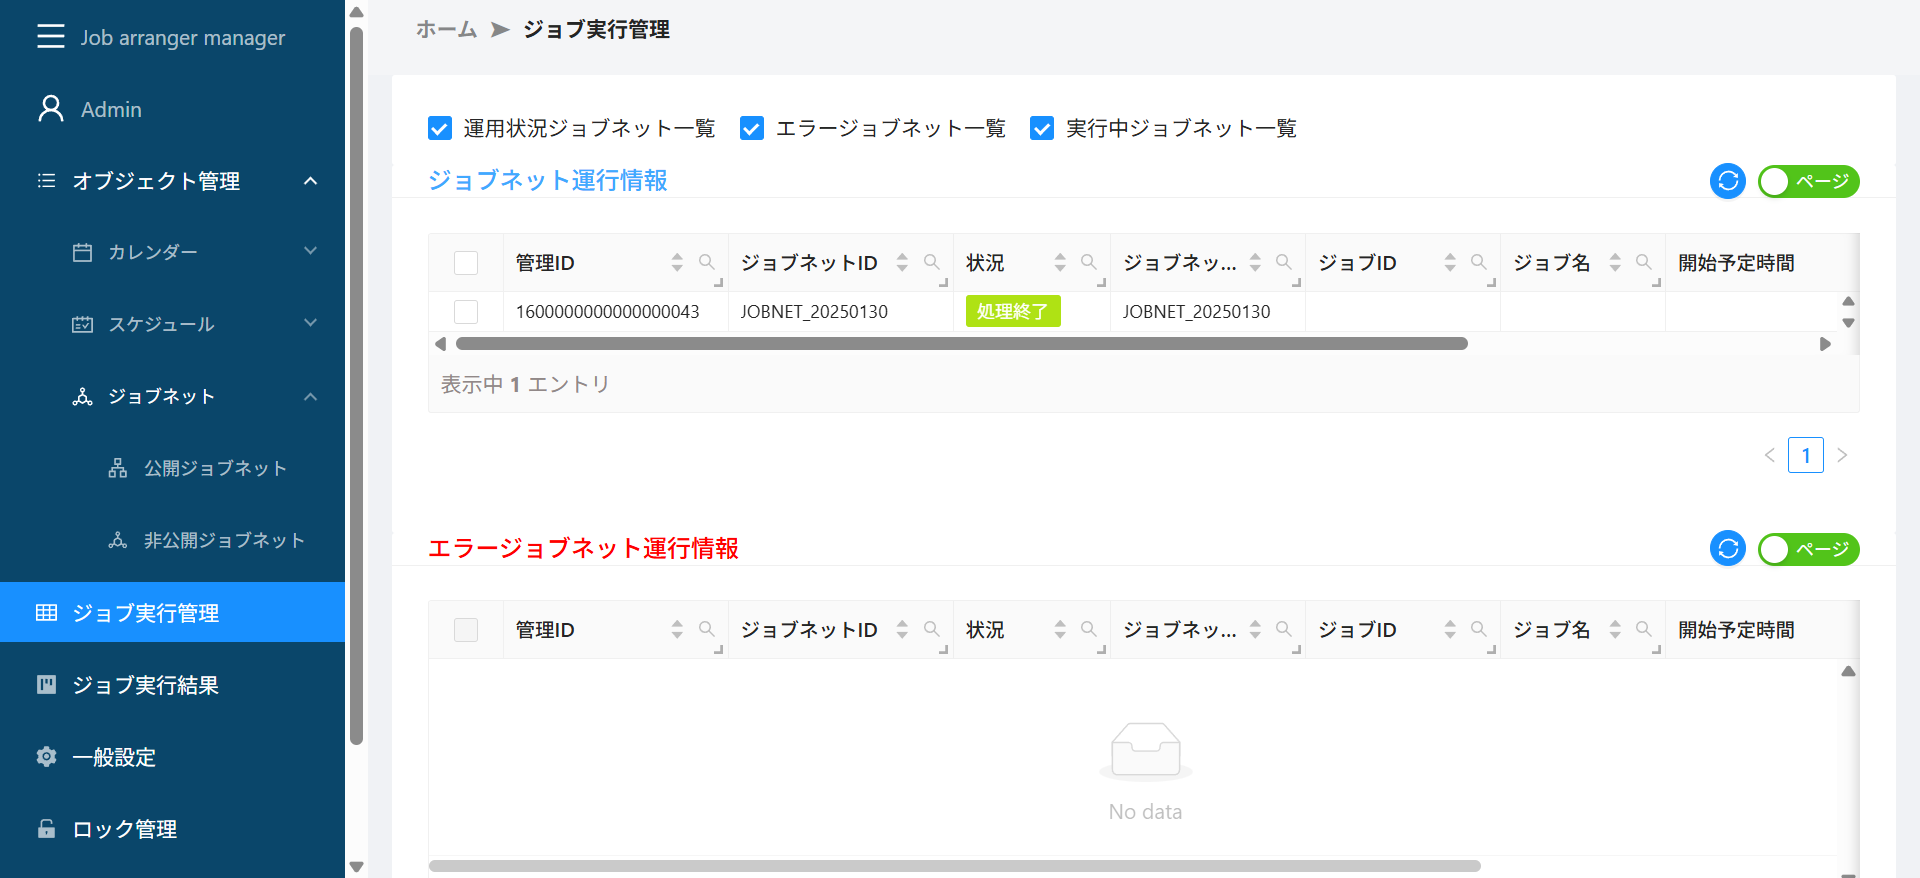Open search filter for 状況 column in top table

click(x=1089, y=262)
